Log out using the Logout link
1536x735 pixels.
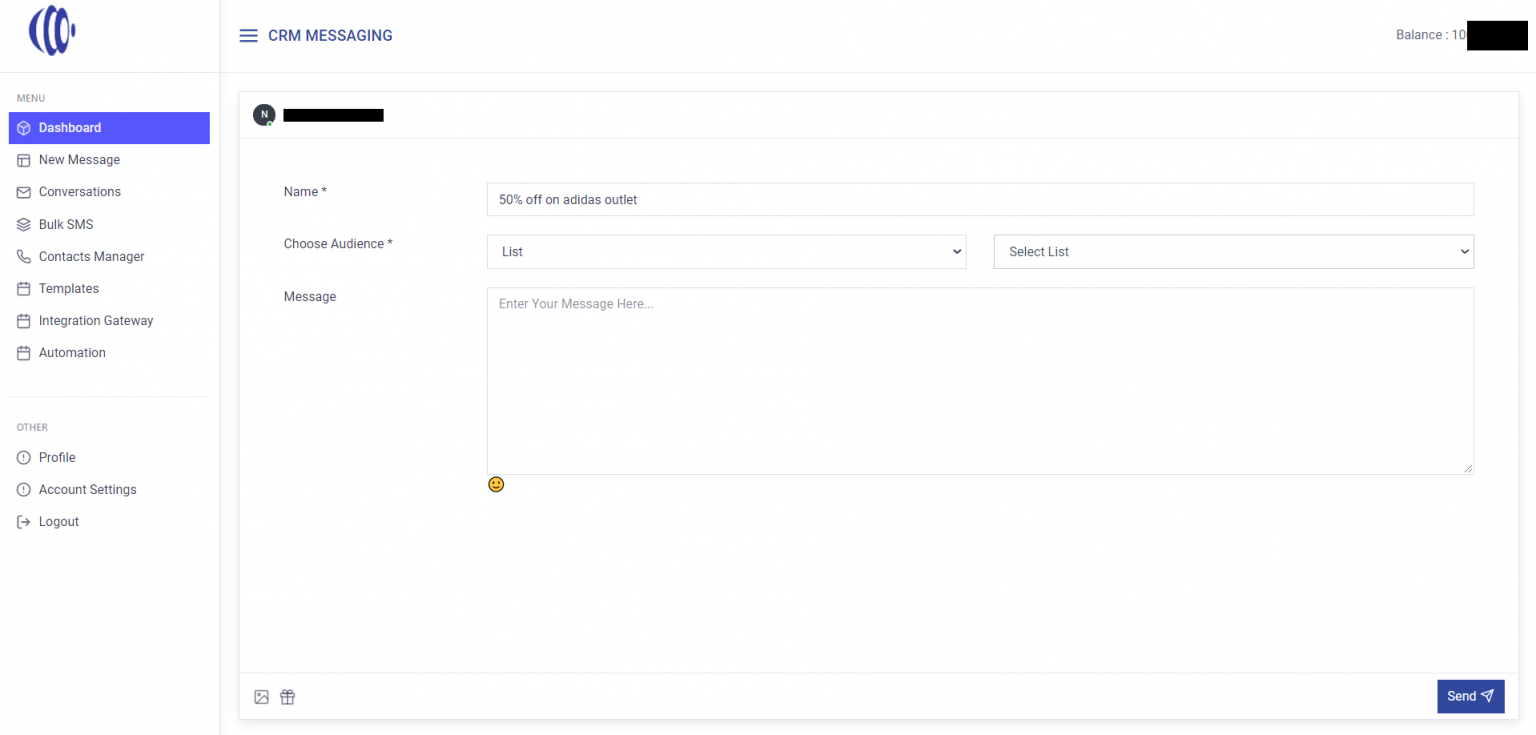pyautogui.click(x=59, y=522)
